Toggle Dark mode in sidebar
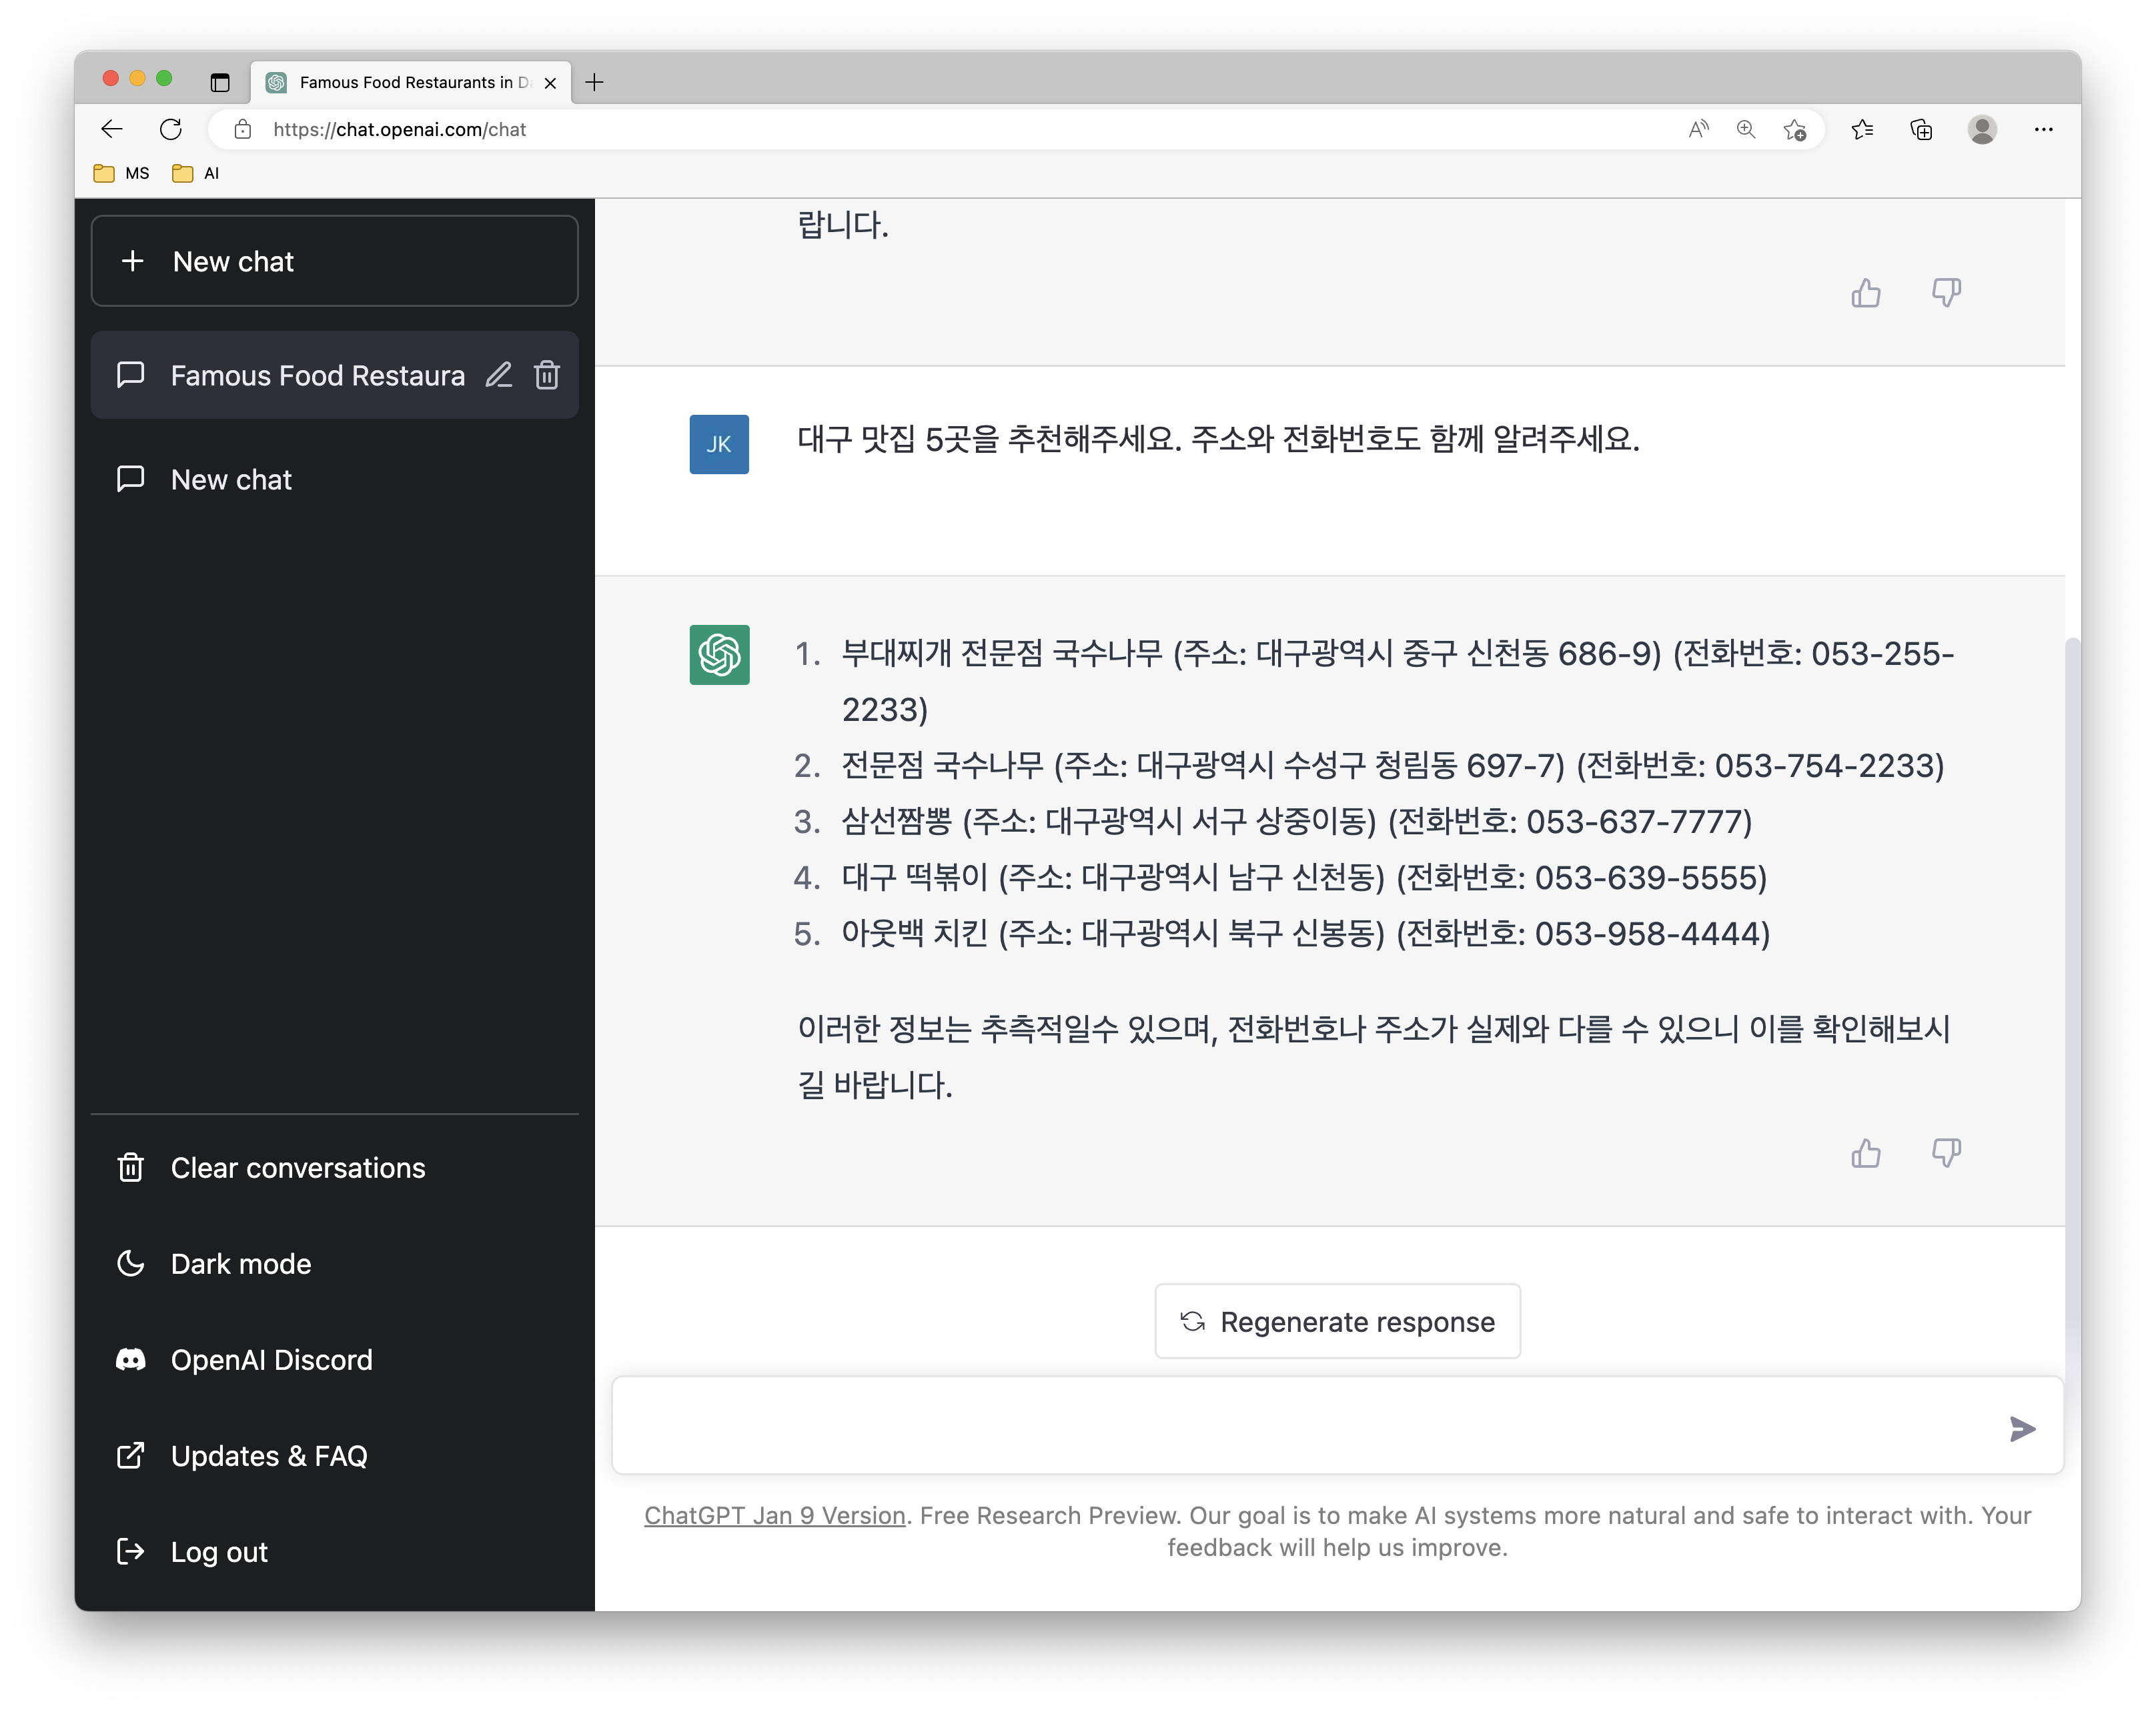The width and height of the screenshot is (2156, 1710). click(x=240, y=1263)
